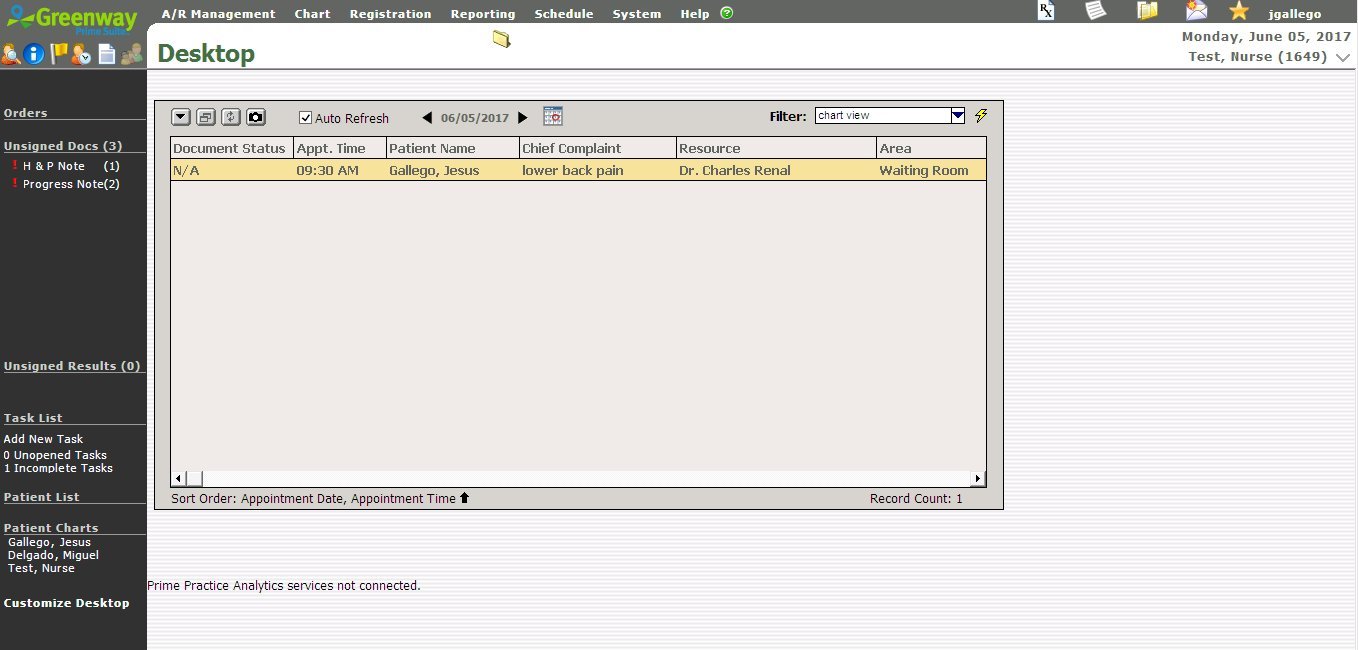This screenshot has height=650, width=1358.
Task: Expand the Test, Nurse user chevron
Action: (x=1344, y=58)
